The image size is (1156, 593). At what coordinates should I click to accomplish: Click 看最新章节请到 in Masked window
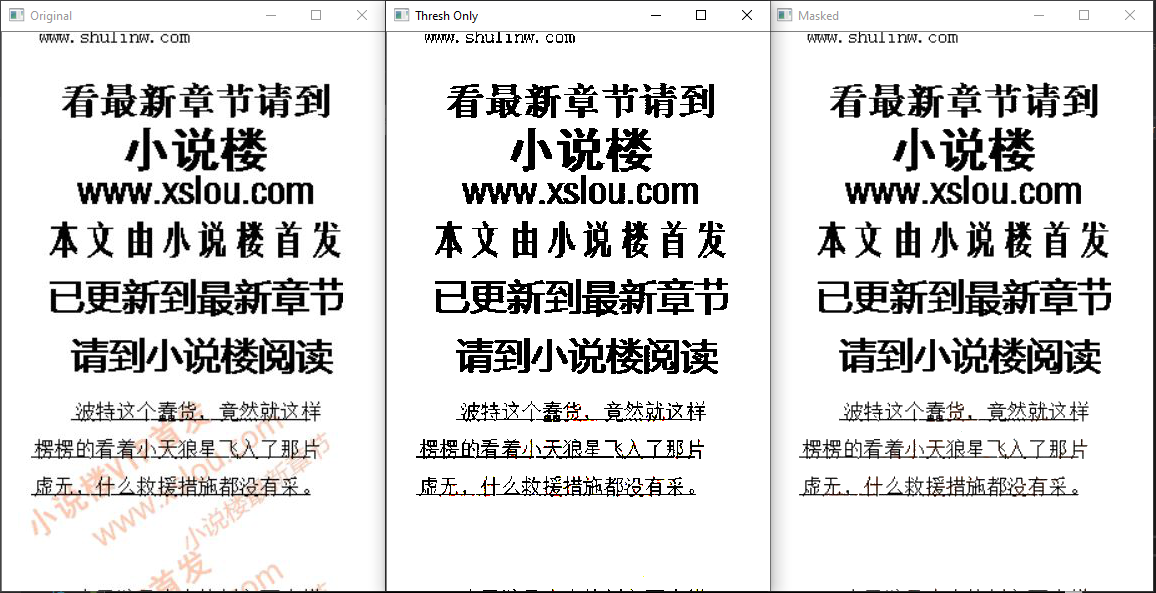click(964, 101)
